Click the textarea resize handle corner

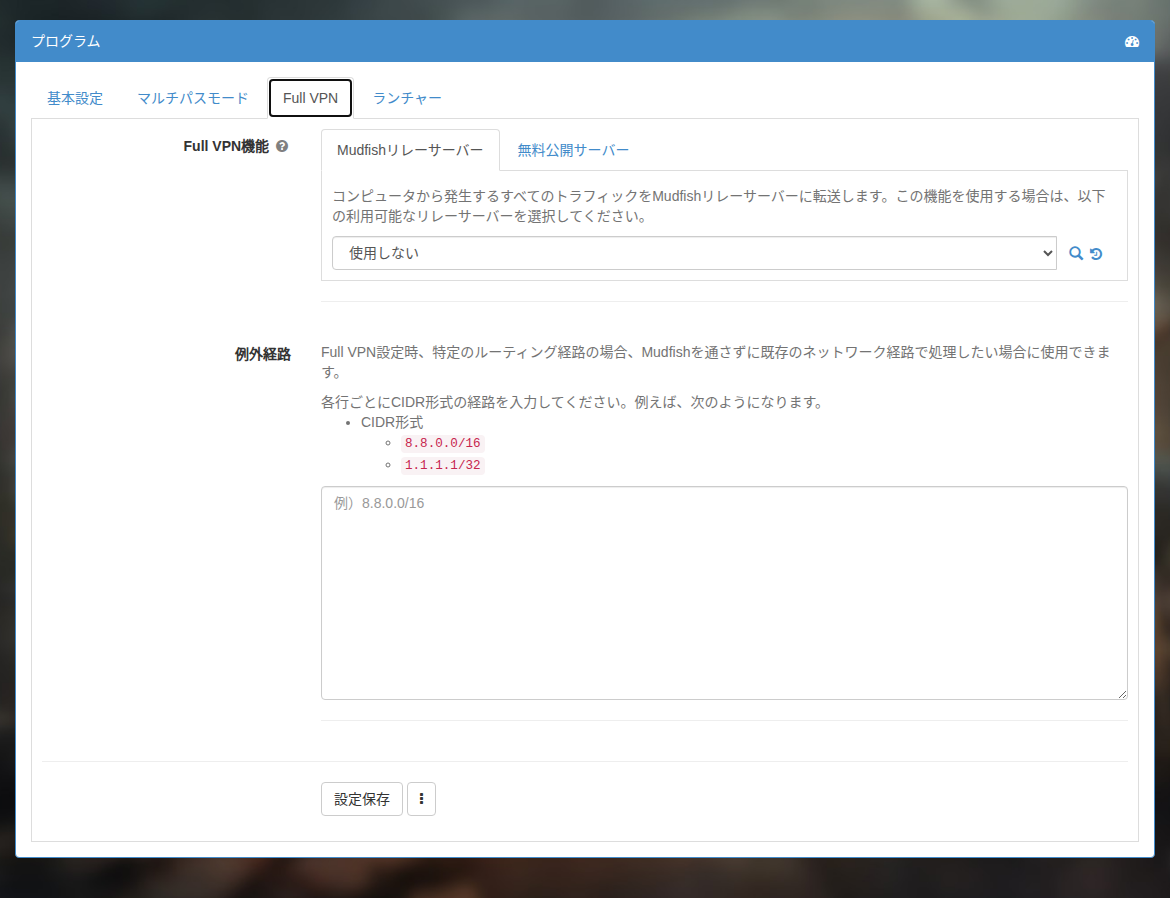point(1122,694)
